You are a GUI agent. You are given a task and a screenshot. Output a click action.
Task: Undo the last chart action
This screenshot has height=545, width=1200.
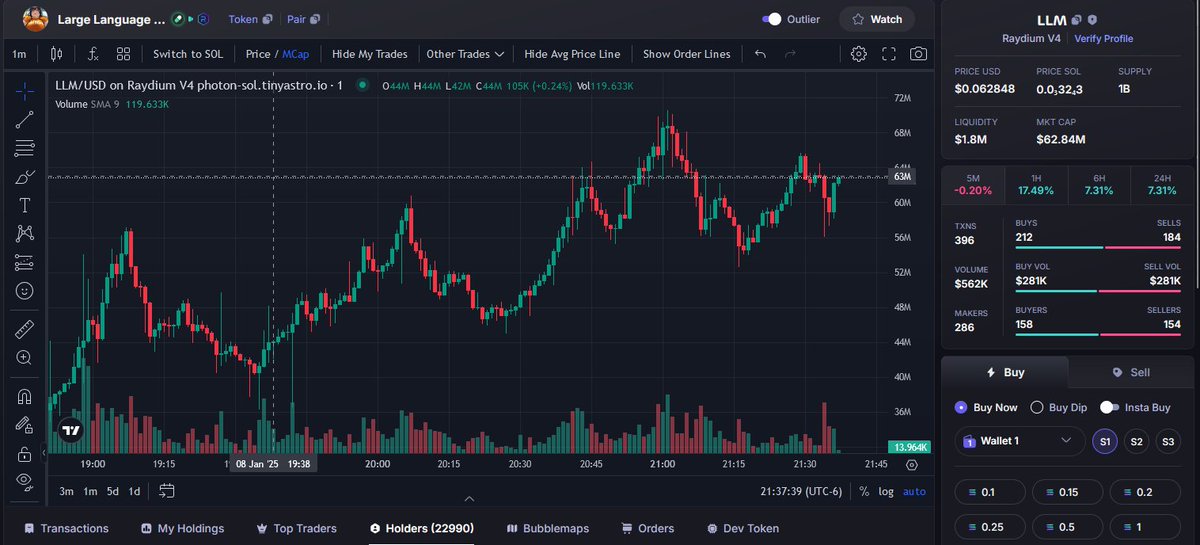pos(760,54)
